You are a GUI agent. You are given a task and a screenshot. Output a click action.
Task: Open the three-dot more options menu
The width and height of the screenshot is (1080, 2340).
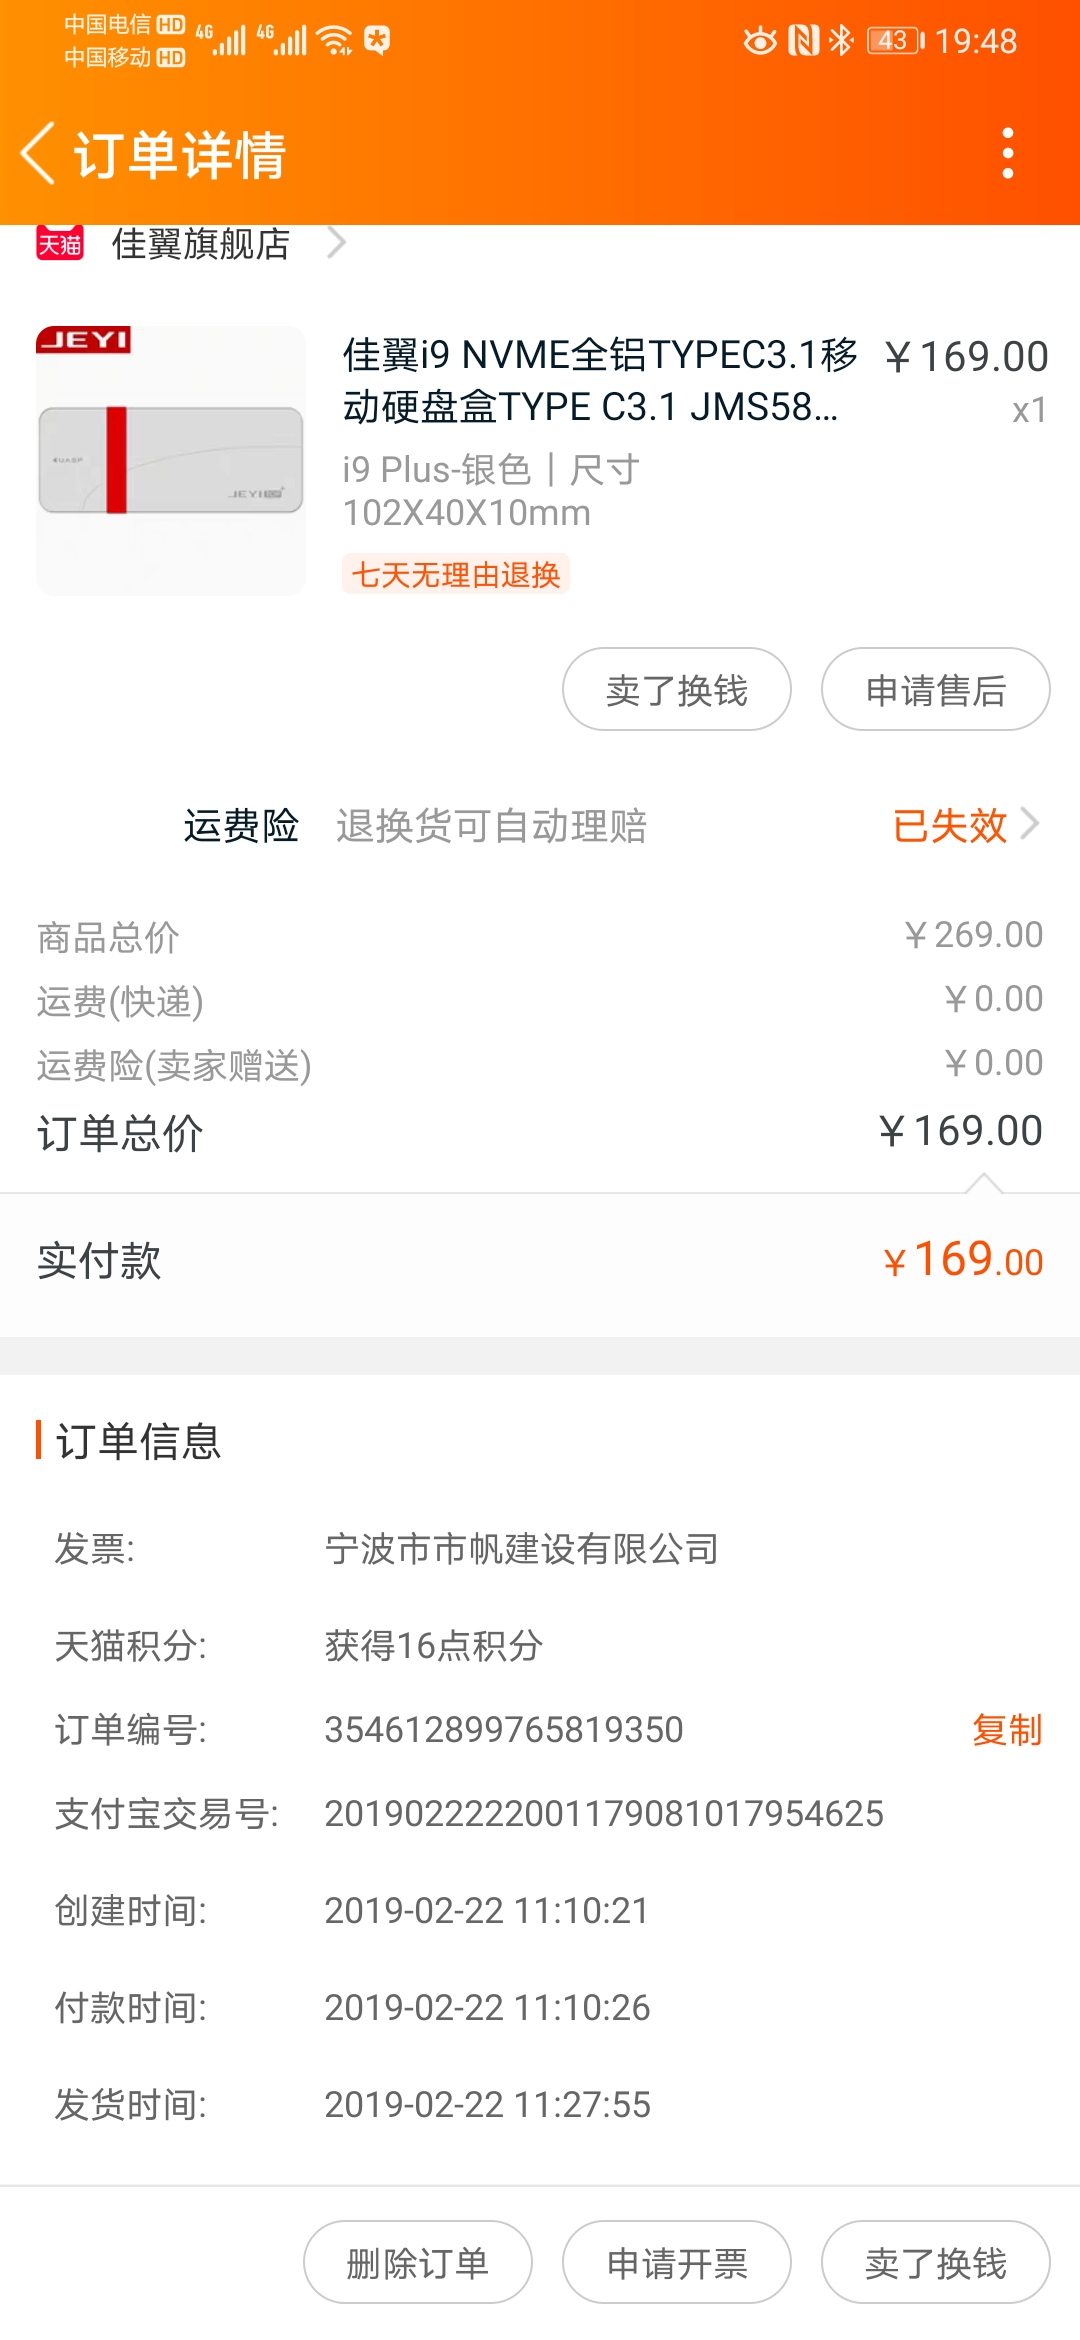coord(1008,154)
